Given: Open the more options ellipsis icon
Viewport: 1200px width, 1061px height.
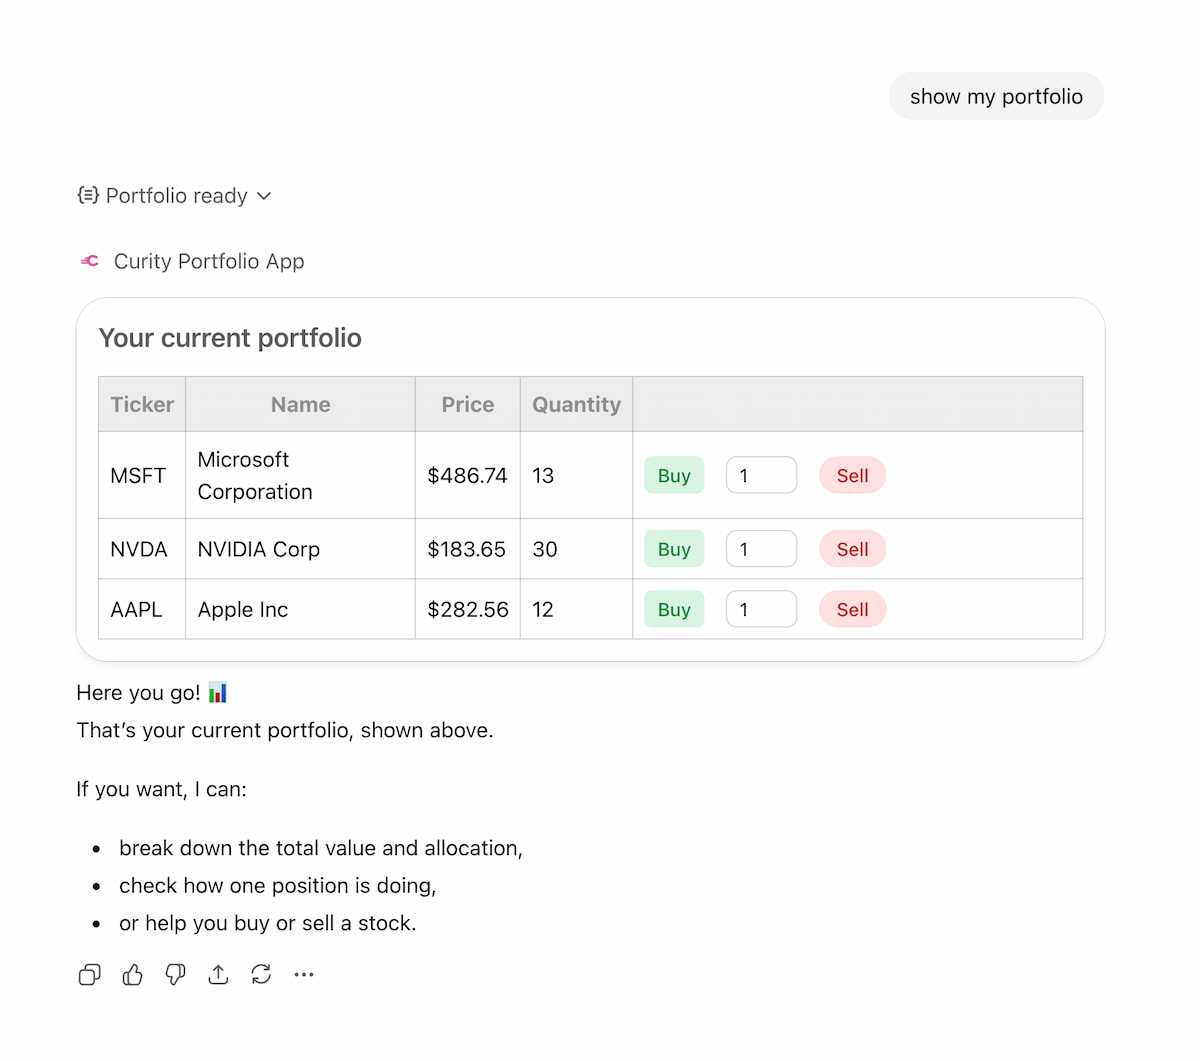Looking at the screenshot, I should (304, 974).
